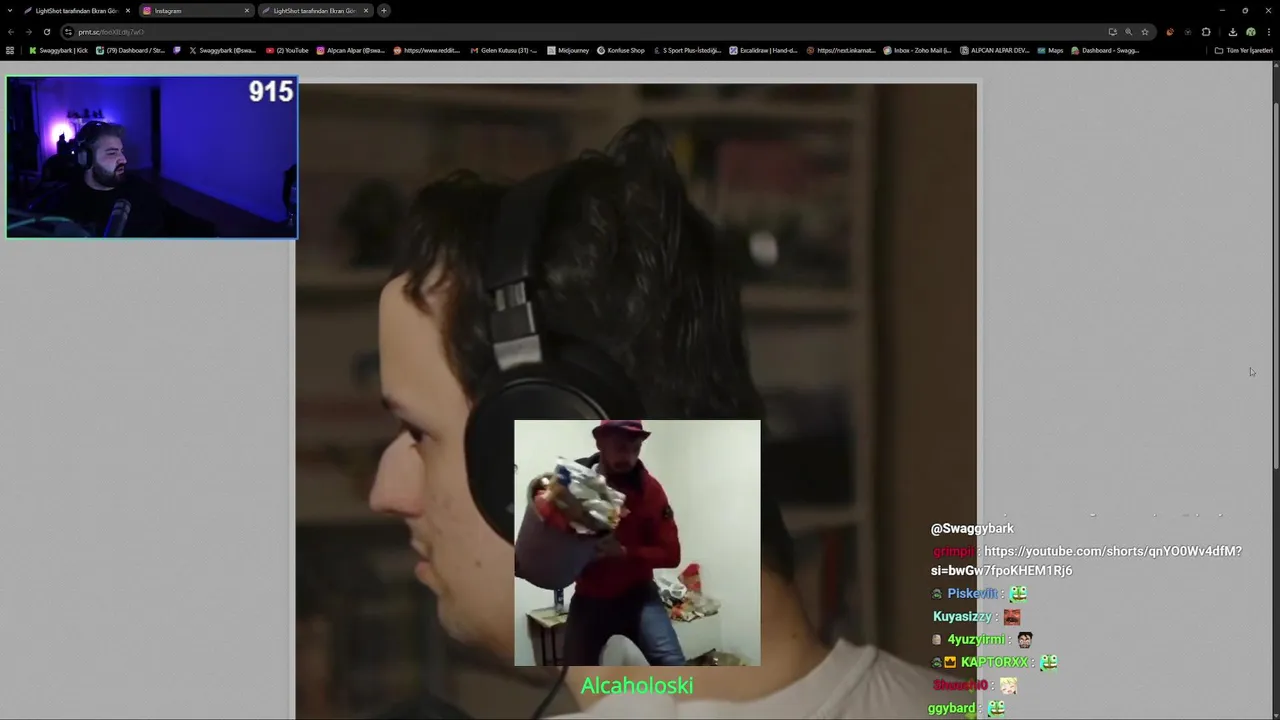Click the streamer webcam overlay
1280x720 pixels.
pyautogui.click(x=152, y=157)
